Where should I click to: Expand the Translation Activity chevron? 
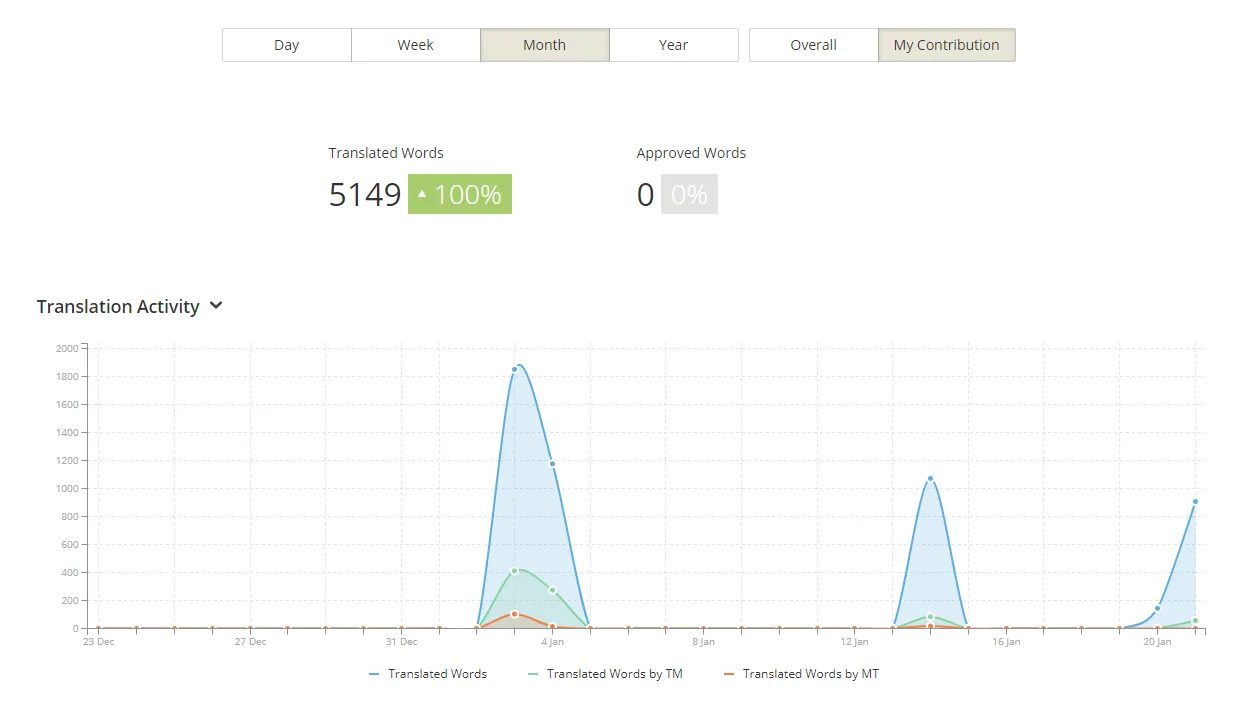click(x=216, y=306)
